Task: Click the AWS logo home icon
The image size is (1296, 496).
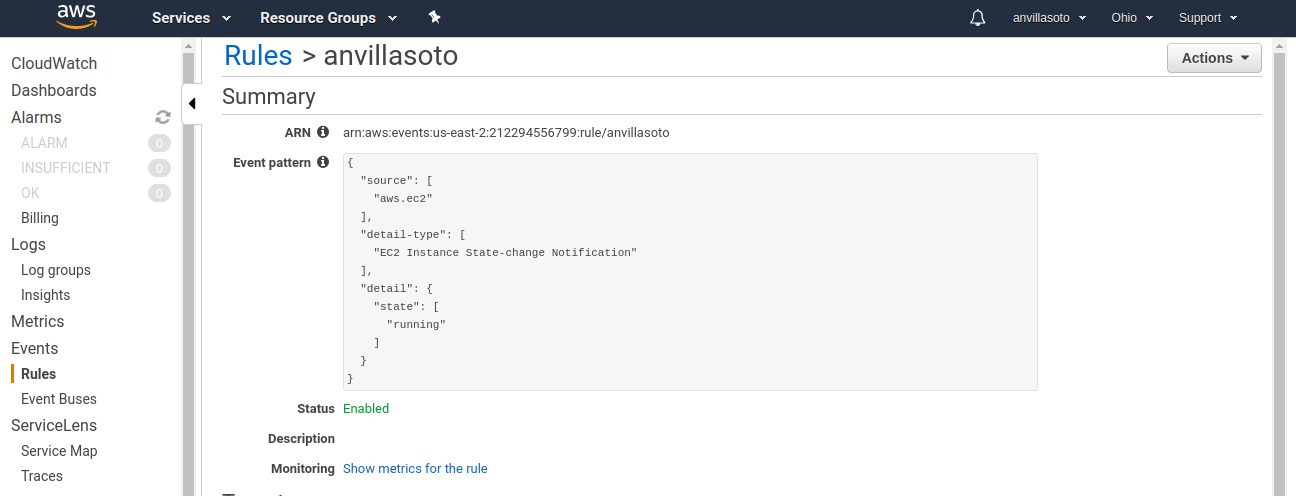Action: click(x=76, y=17)
